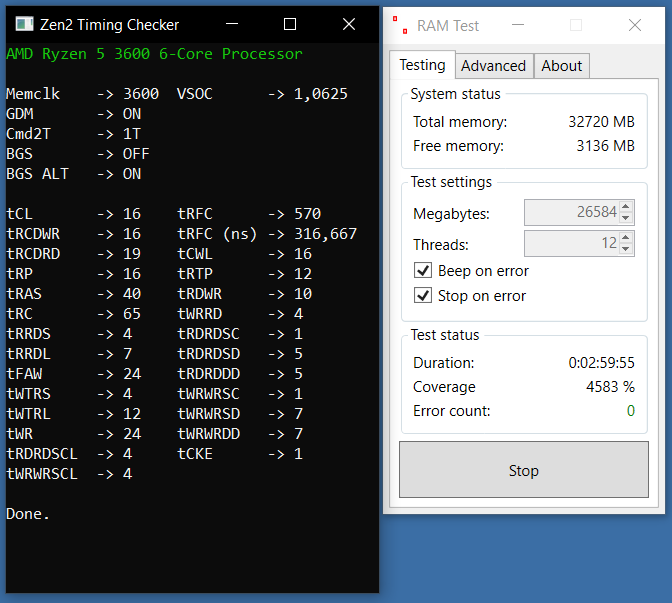Click the tRAS value 40
The image size is (672, 603).
[x=132, y=294]
